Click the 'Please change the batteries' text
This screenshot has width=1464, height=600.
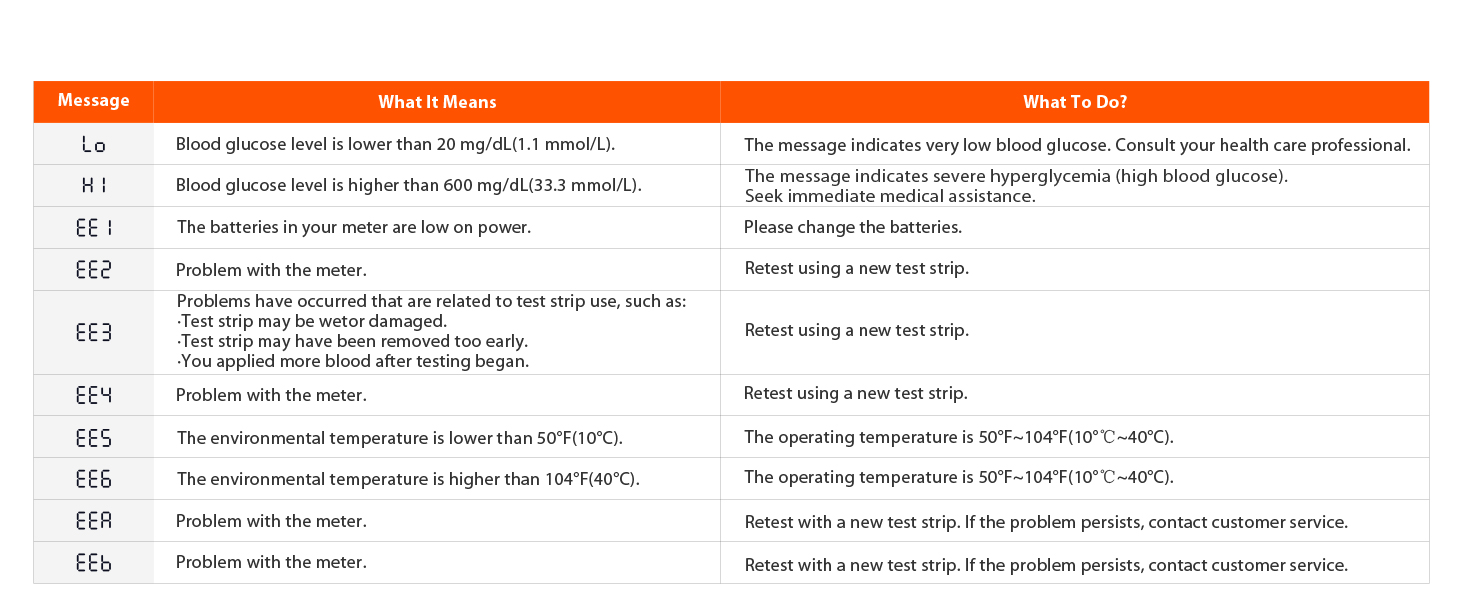click(x=852, y=228)
